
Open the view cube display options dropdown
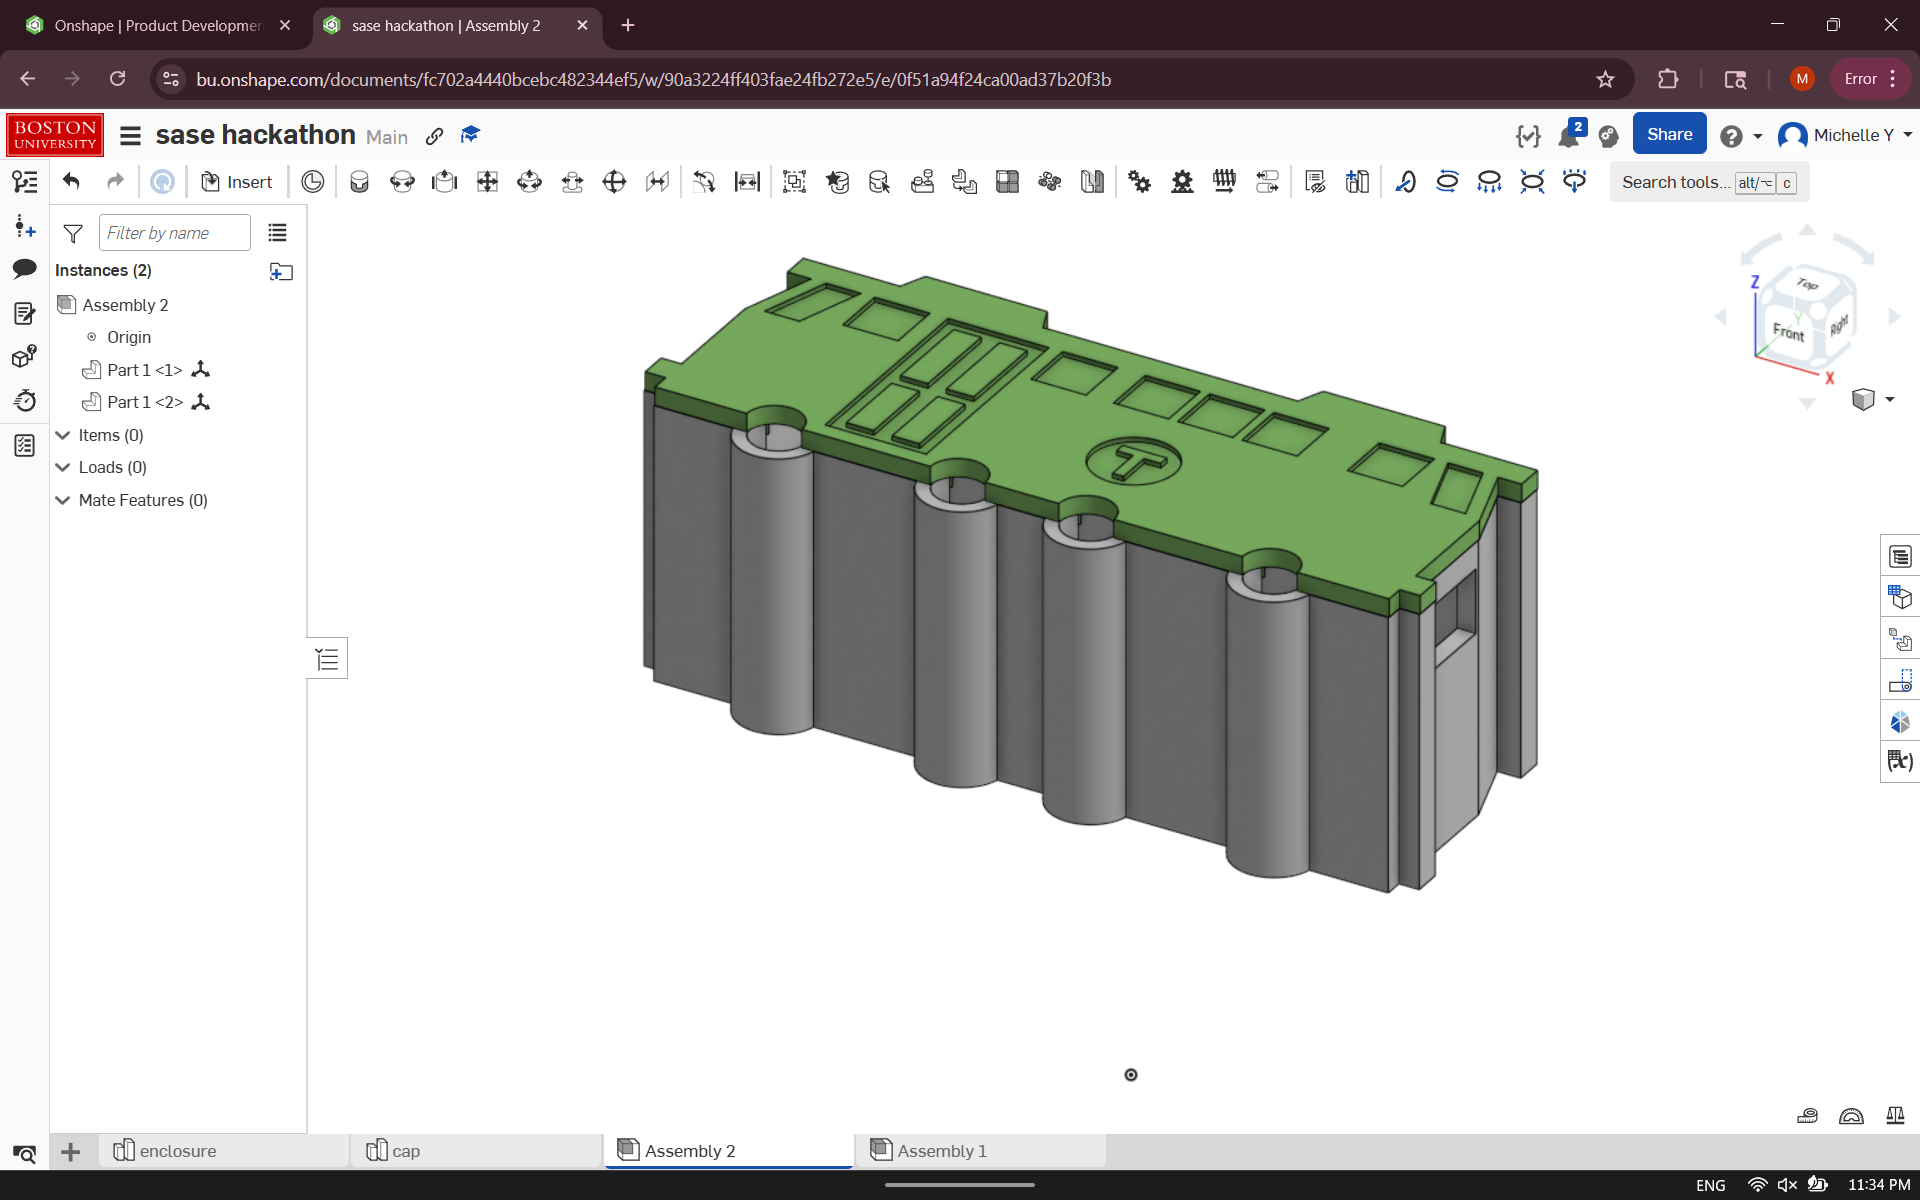[x=1889, y=400]
